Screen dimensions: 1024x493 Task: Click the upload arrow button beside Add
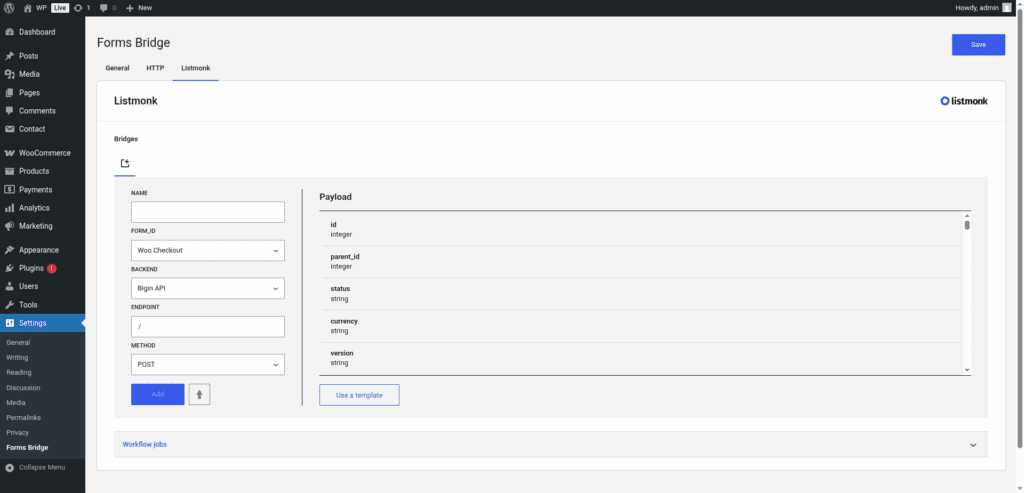199,394
